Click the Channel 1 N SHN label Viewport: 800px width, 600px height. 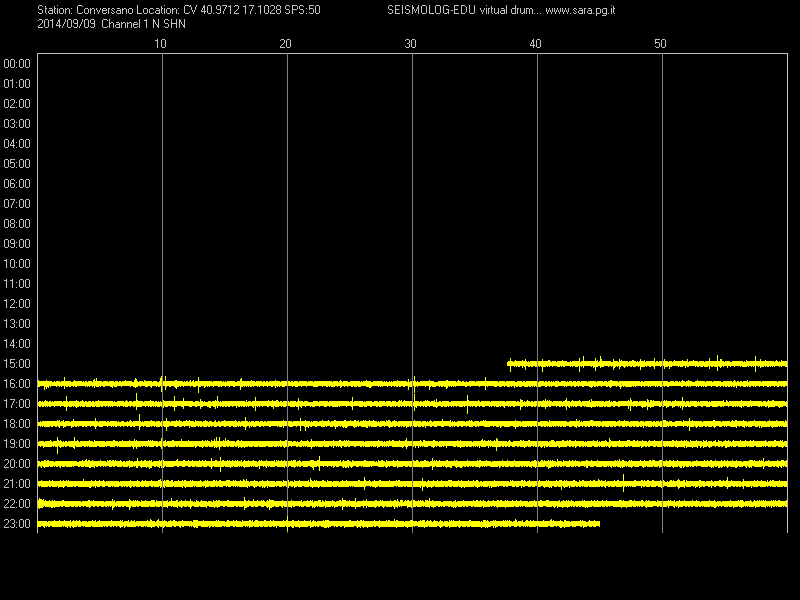click(143, 24)
